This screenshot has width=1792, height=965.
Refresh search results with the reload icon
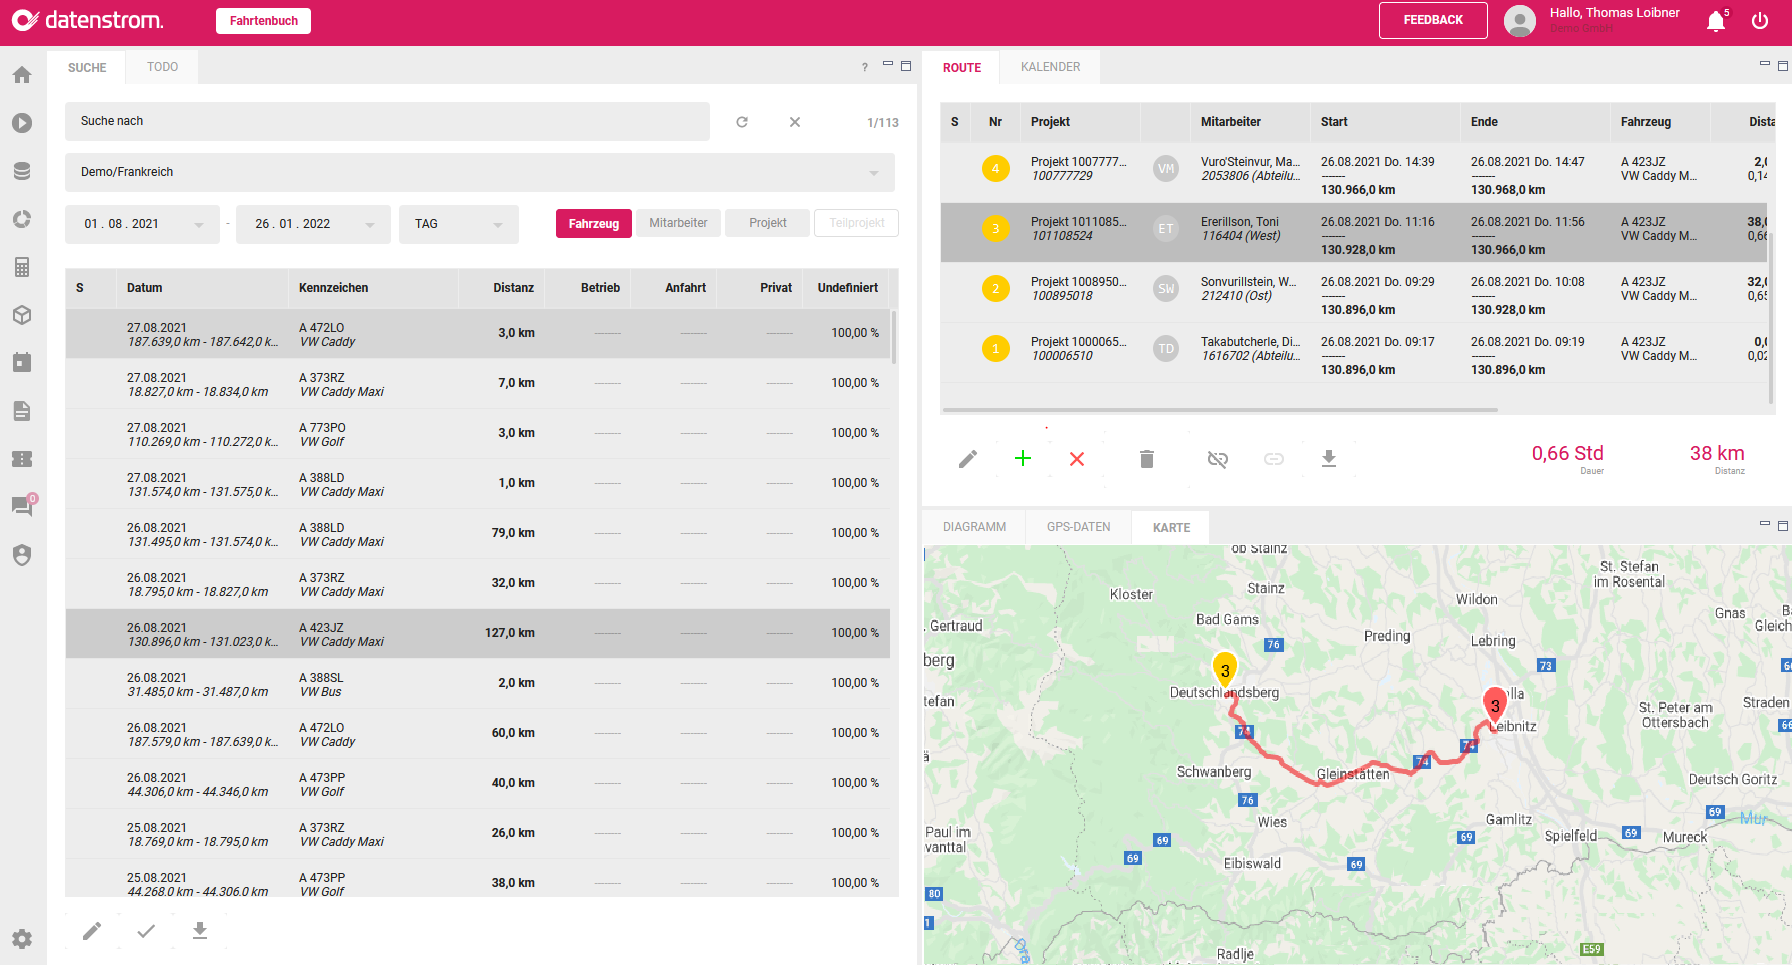(742, 121)
